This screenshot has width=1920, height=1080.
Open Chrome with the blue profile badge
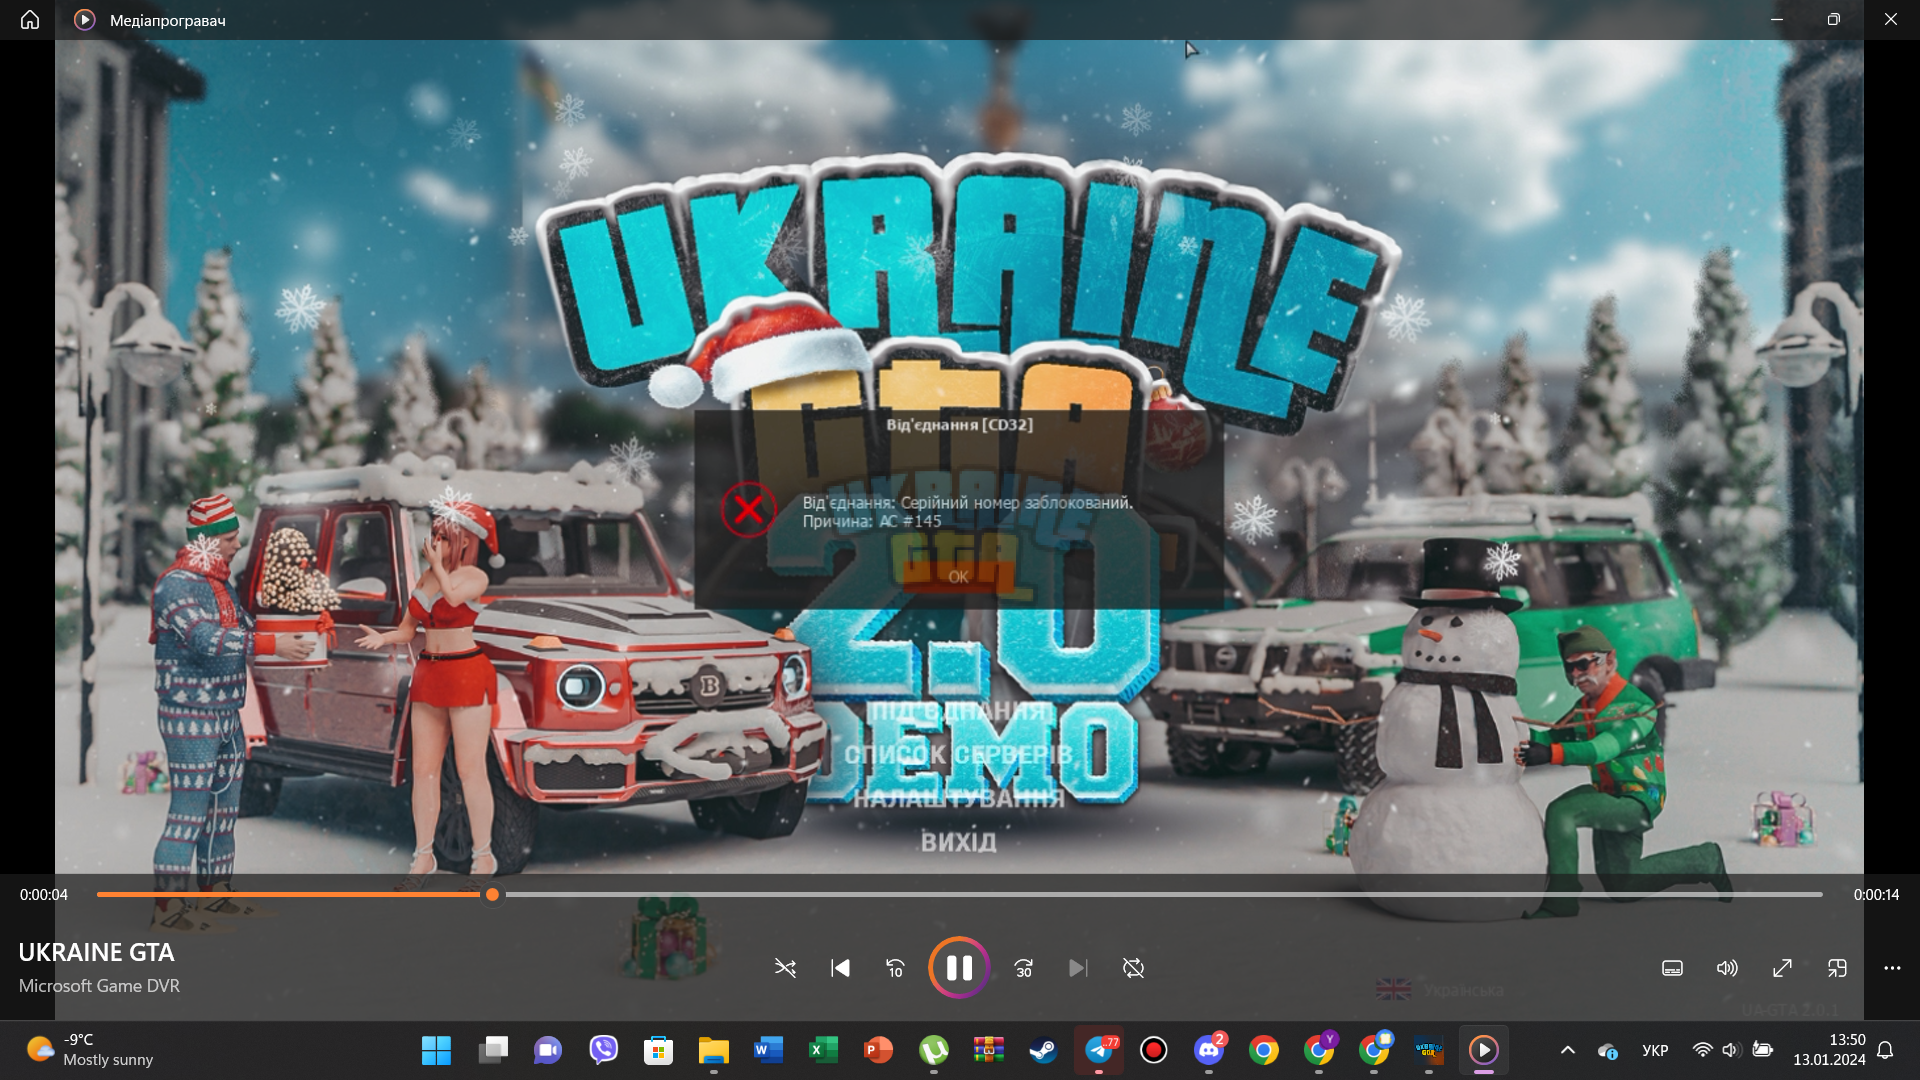click(1374, 1050)
